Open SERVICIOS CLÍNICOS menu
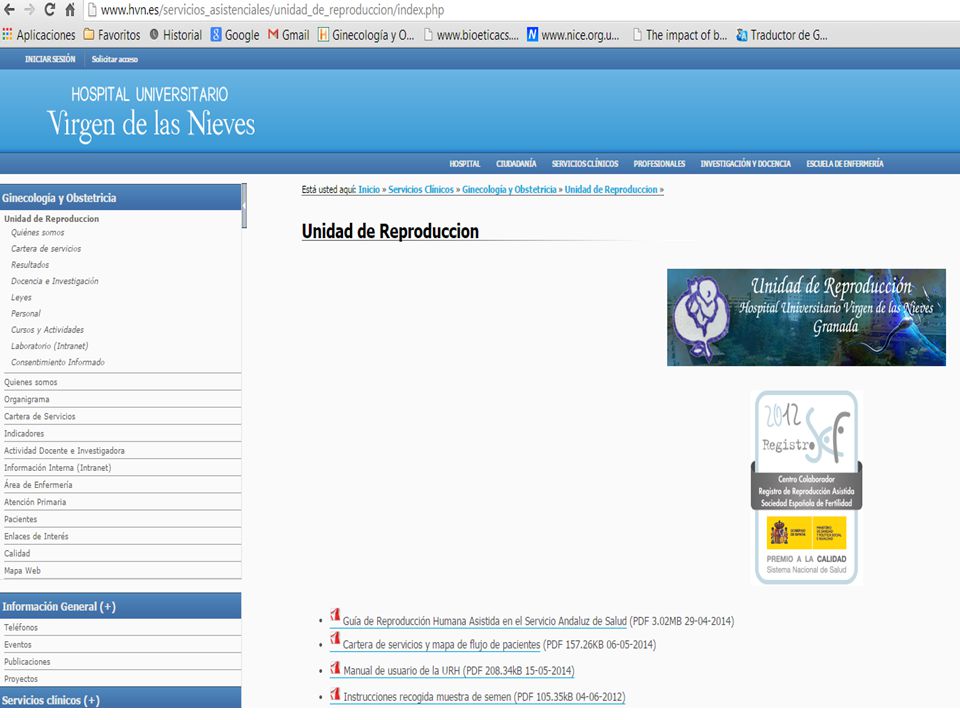Image resolution: width=960 pixels, height=720 pixels. 585,163
